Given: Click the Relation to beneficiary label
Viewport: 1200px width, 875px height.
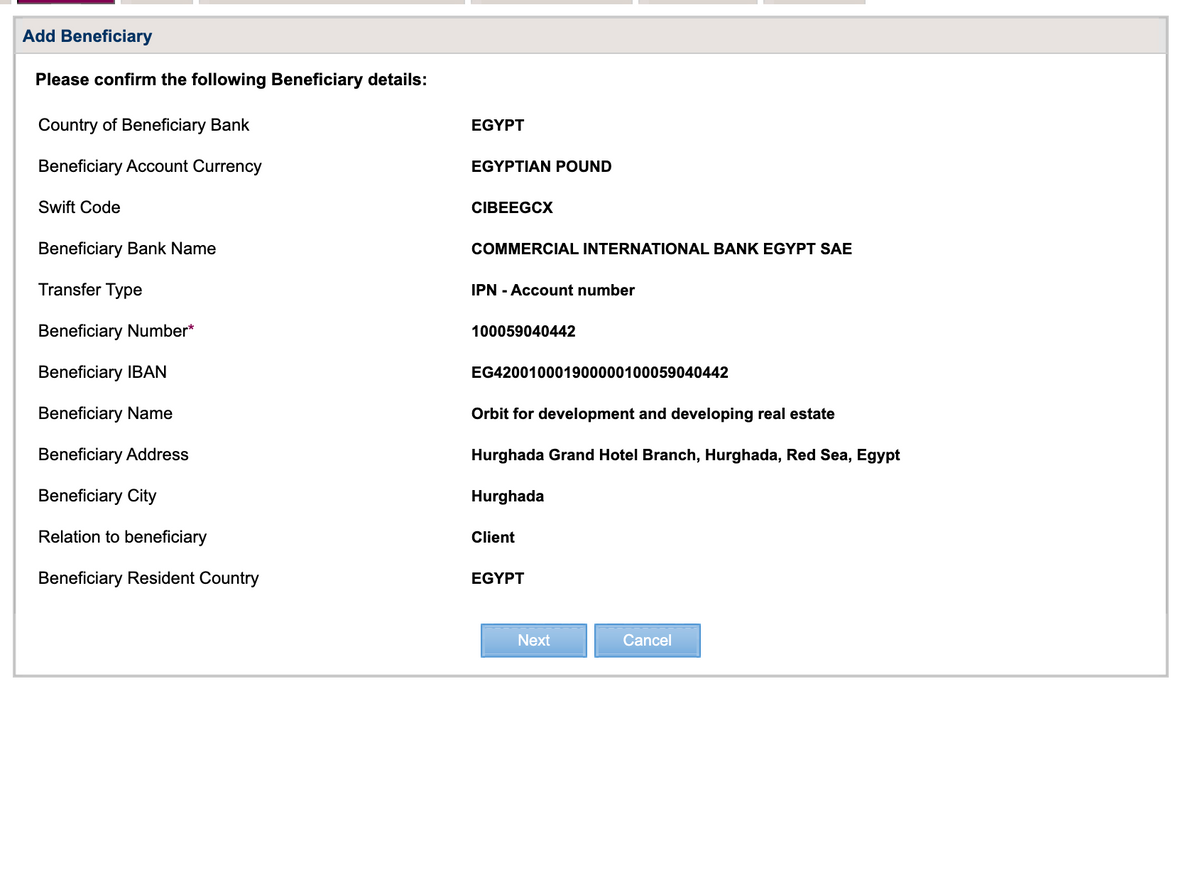Looking at the screenshot, I should click(x=122, y=537).
